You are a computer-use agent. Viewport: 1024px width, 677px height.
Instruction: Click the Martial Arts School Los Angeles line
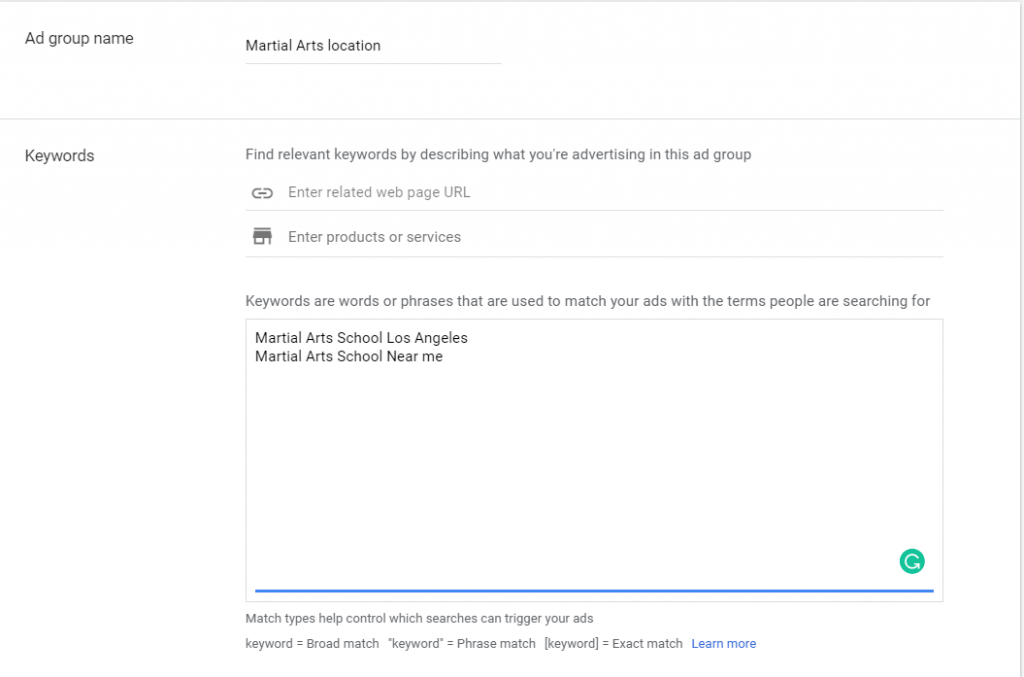click(361, 338)
